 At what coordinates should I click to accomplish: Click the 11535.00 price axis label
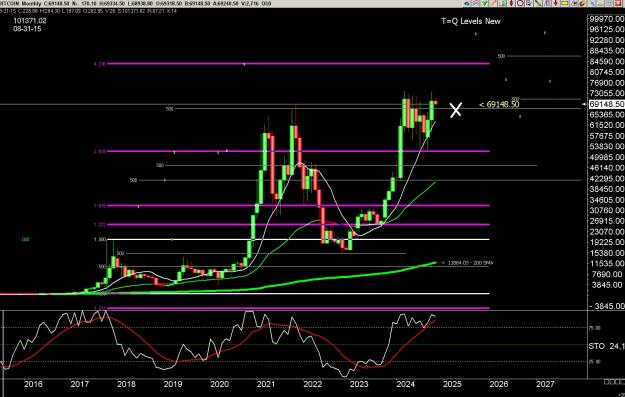tap(607, 263)
